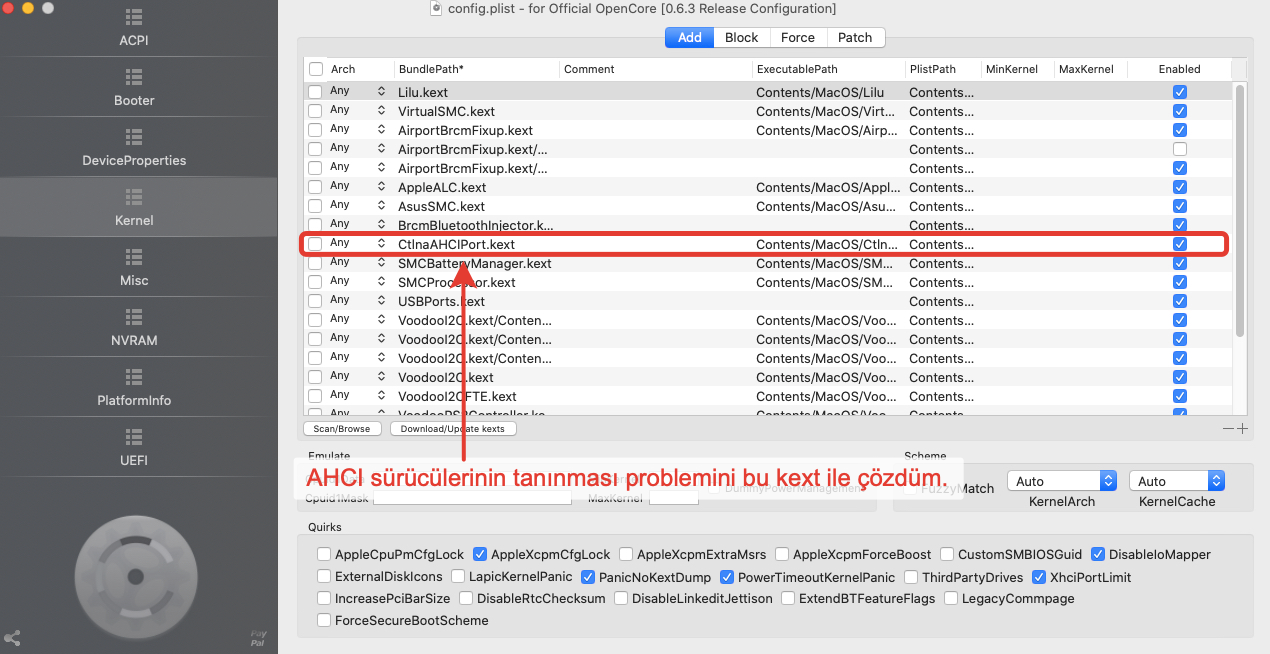This screenshot has height=654, width=1270.
Task: Toggle Enabled checkbox for CtlnaAHCIPort.kext
Action: click(x=1180, y=244)
